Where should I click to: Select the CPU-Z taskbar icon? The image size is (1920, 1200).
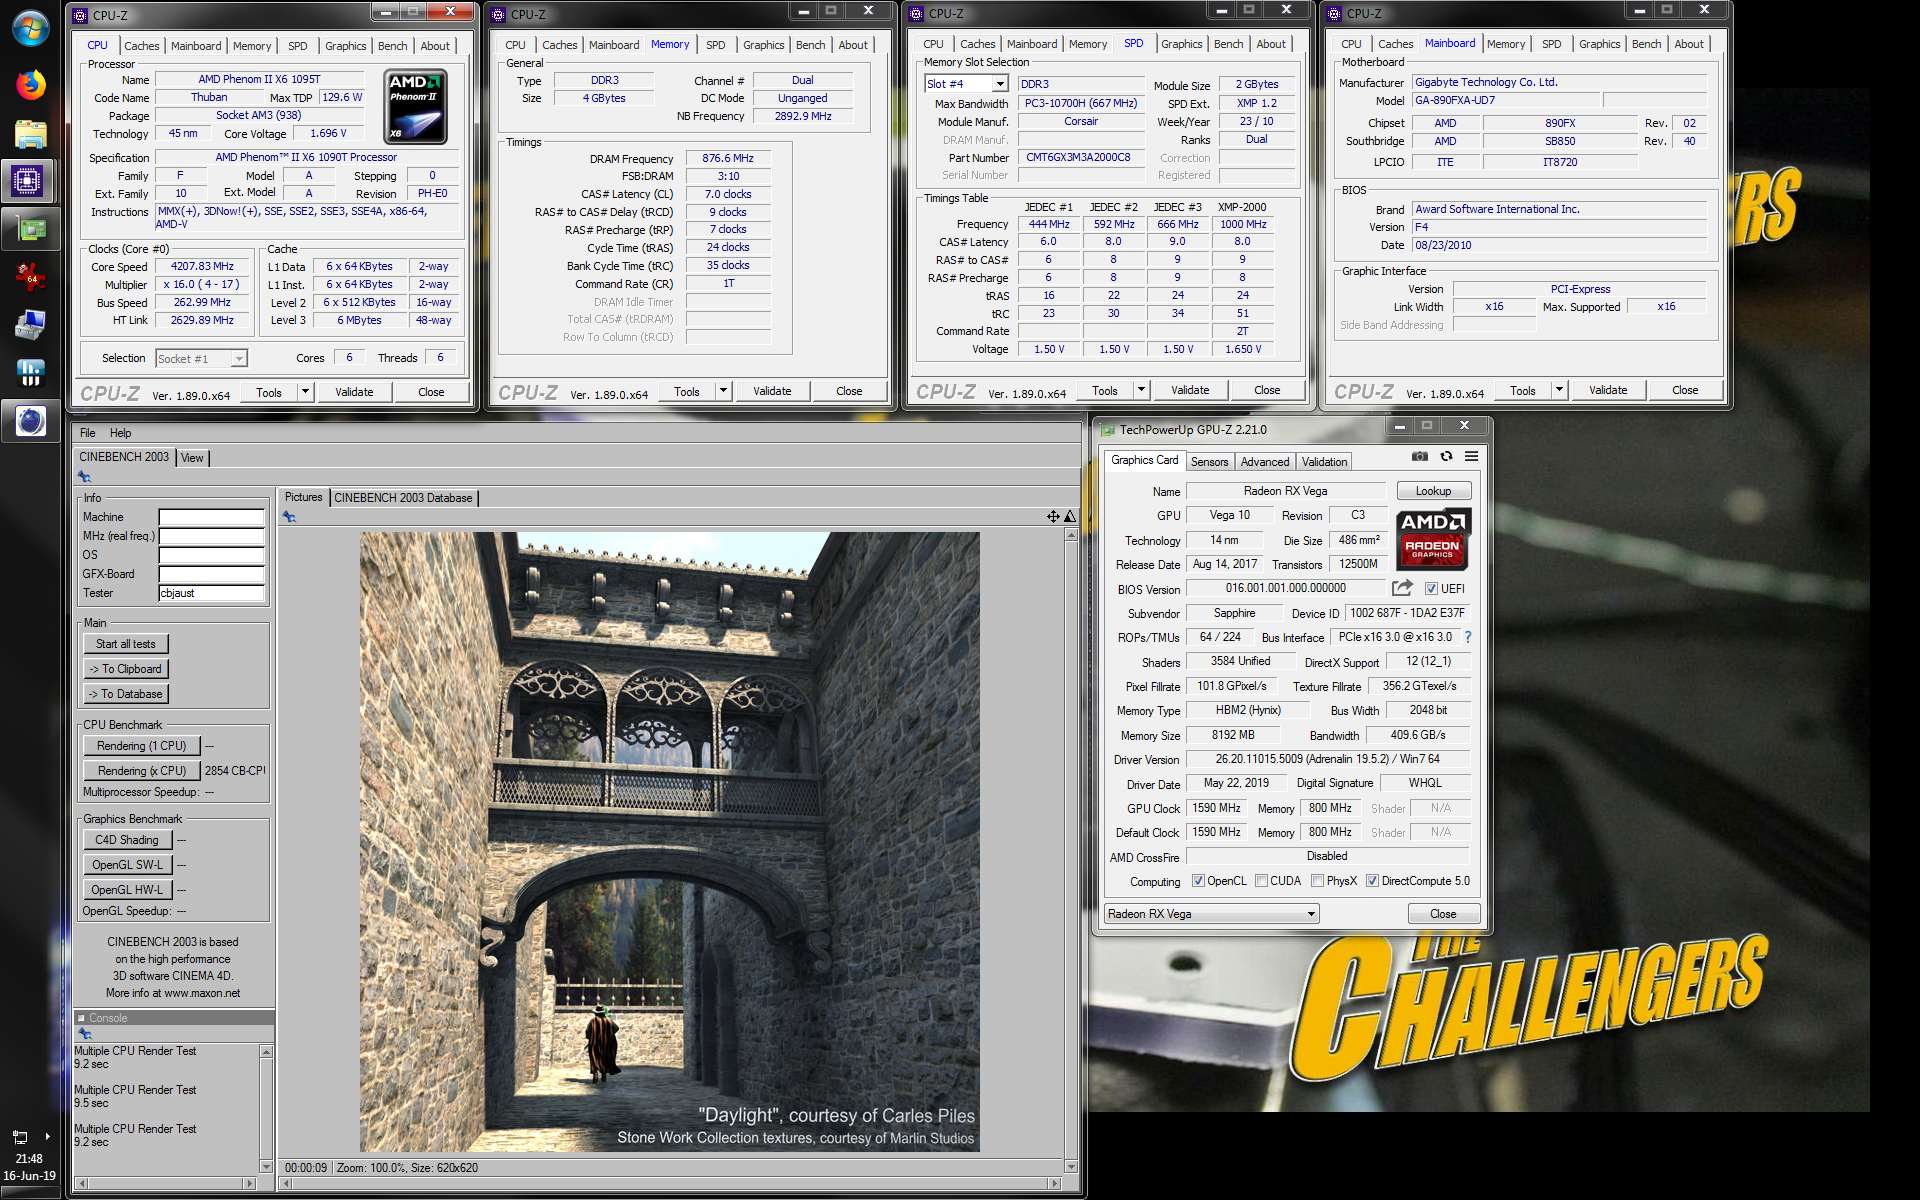28,182
